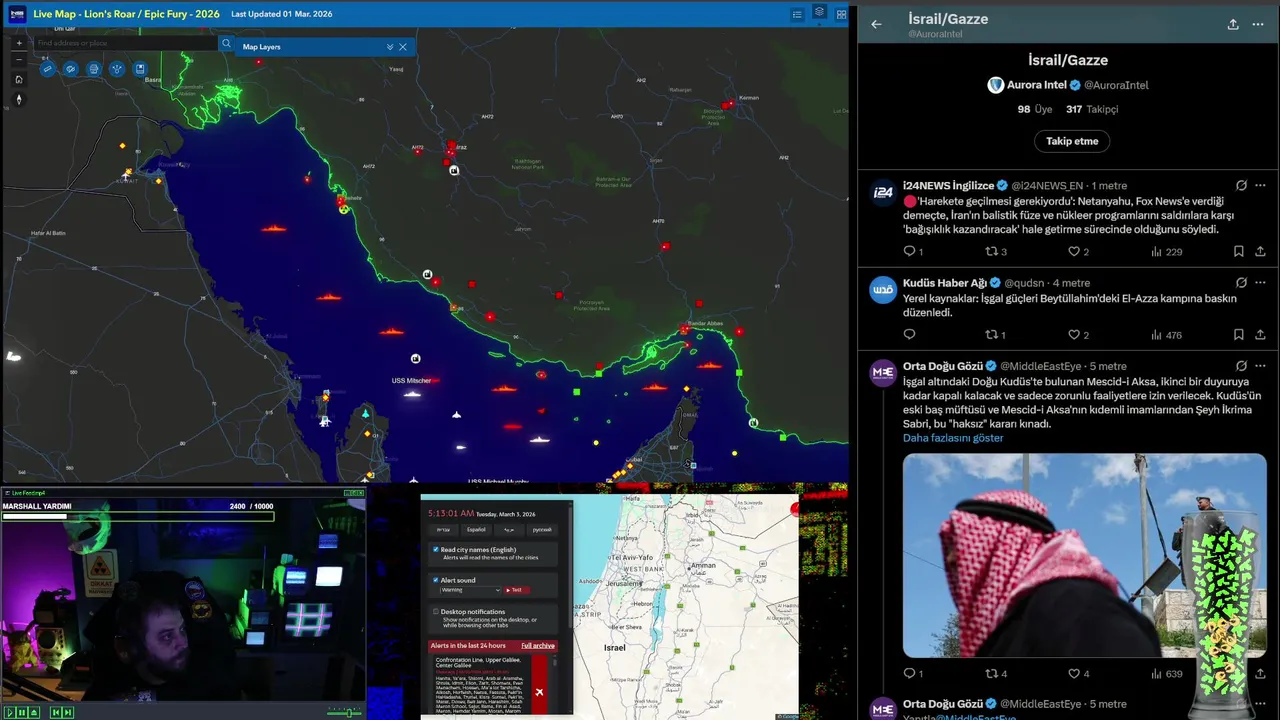This screenshot has height=720, width=1280.
Task: Skip to previous in Live Feed player
Action: [55, 712]
